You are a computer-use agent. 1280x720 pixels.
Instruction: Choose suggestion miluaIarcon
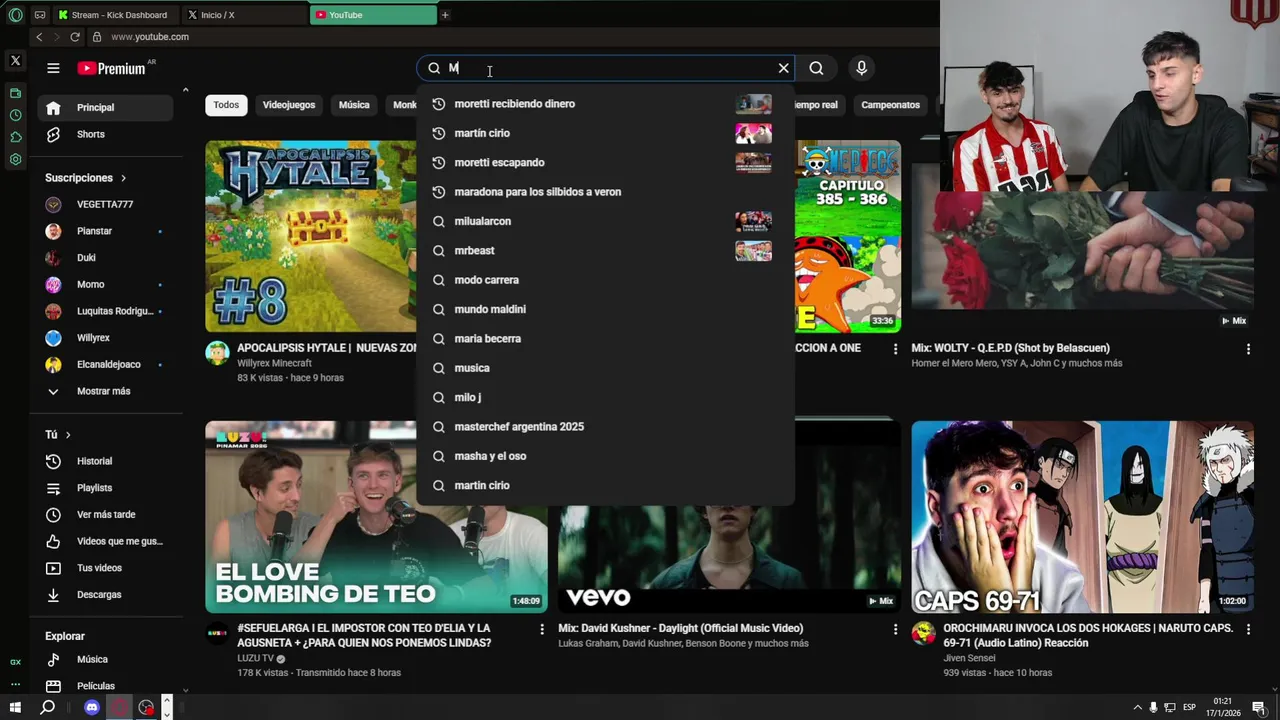point(605,221)
